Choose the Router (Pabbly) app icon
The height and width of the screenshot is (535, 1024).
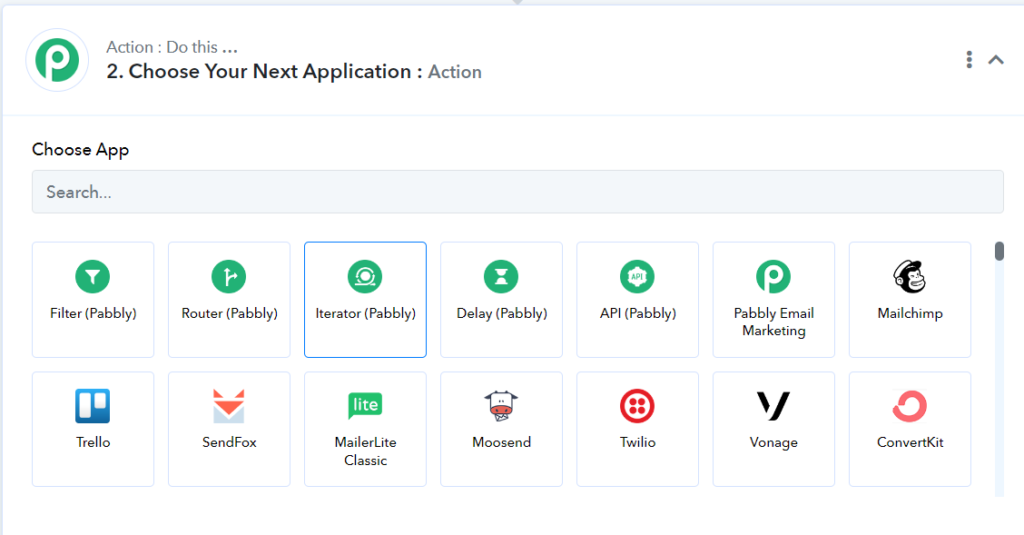(229, 276)
